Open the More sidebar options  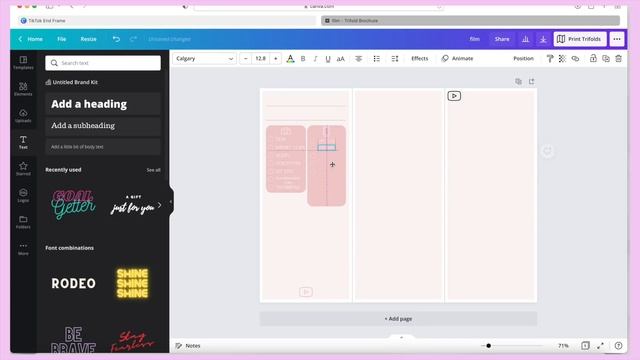[23, 248]
